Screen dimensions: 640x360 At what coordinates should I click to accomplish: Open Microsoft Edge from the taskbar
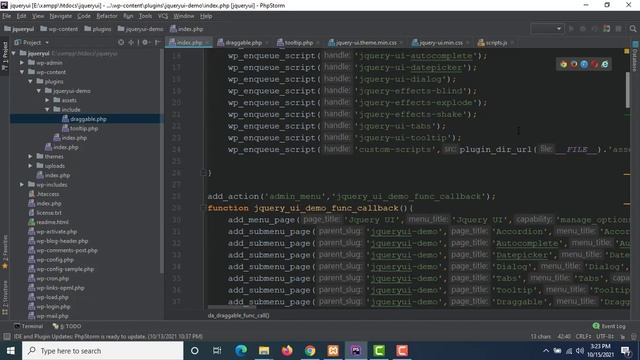point(241,351)
